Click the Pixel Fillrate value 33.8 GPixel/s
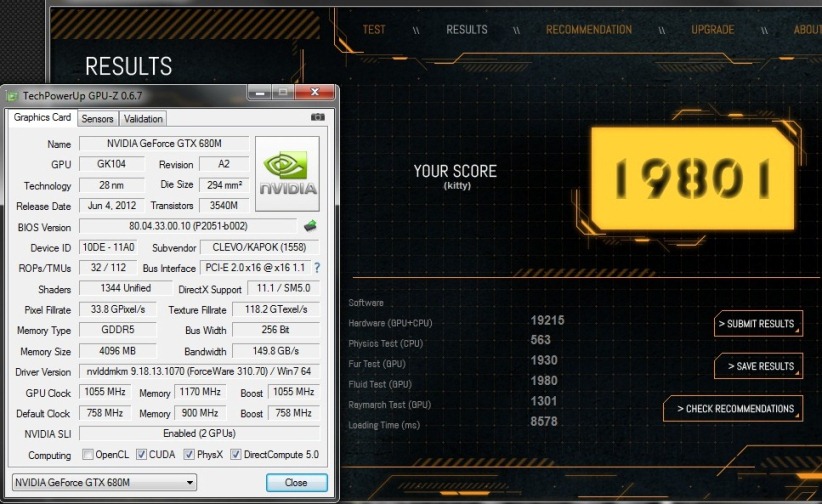This screenshot has height=504, width=822. pyautogui.click(x=118, y=309)
